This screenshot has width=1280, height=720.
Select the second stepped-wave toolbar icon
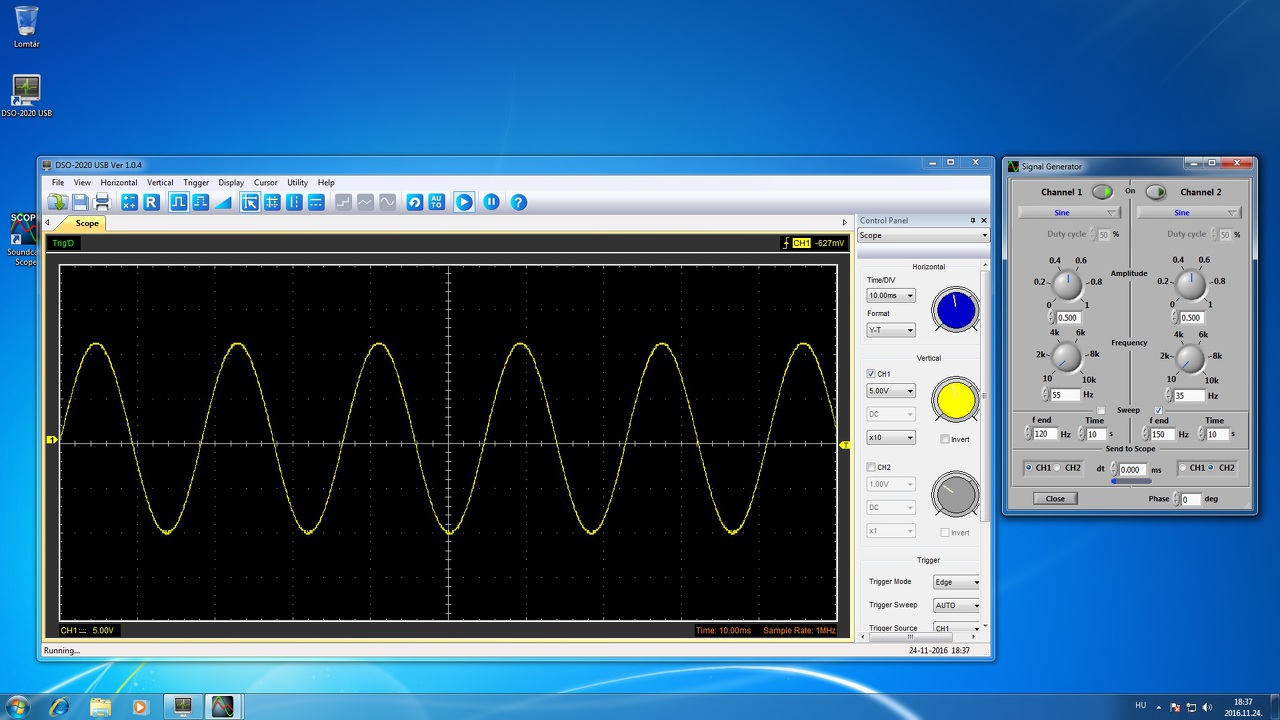pyautogui.click(x=200, y=202)
